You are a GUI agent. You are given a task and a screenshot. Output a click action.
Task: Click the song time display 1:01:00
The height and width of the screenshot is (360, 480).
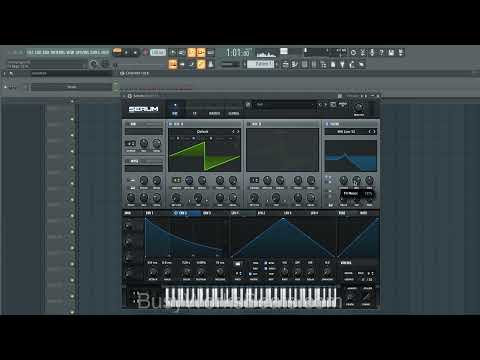click(x=238, y=52)
